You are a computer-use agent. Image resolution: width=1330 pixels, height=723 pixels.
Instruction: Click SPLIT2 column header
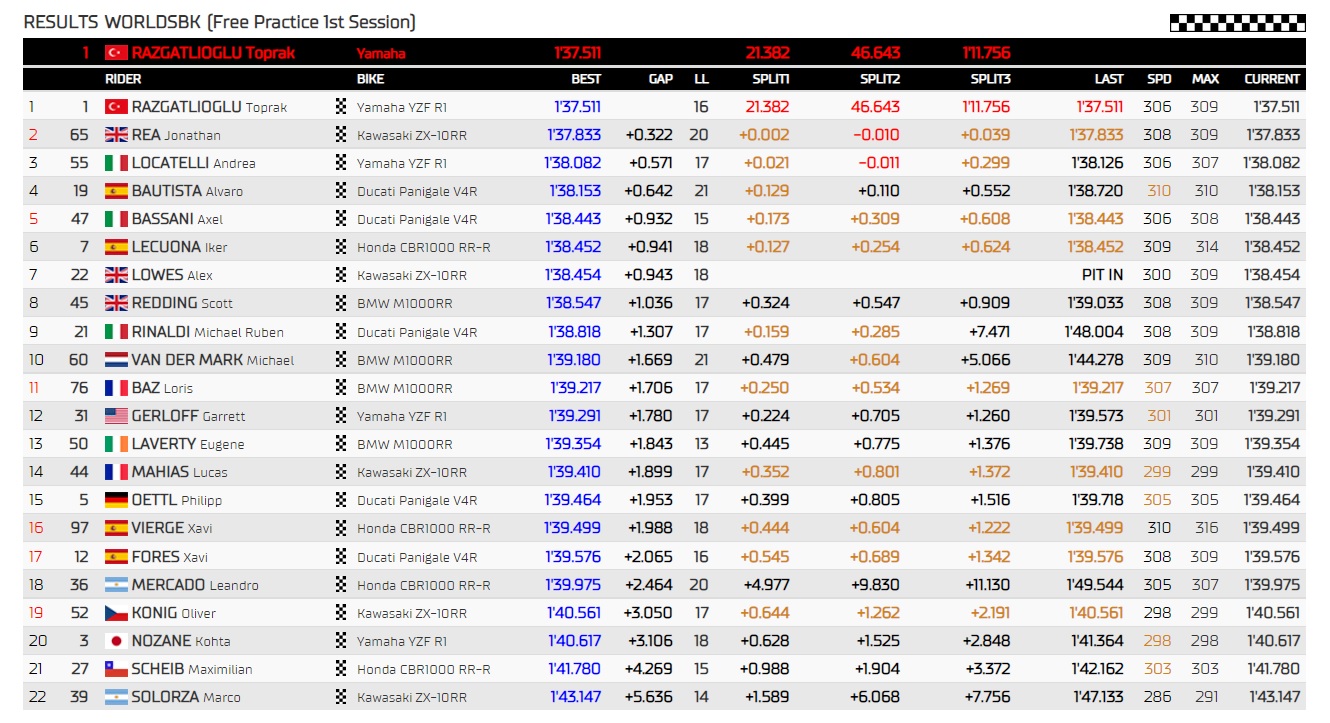pos(880,78)
